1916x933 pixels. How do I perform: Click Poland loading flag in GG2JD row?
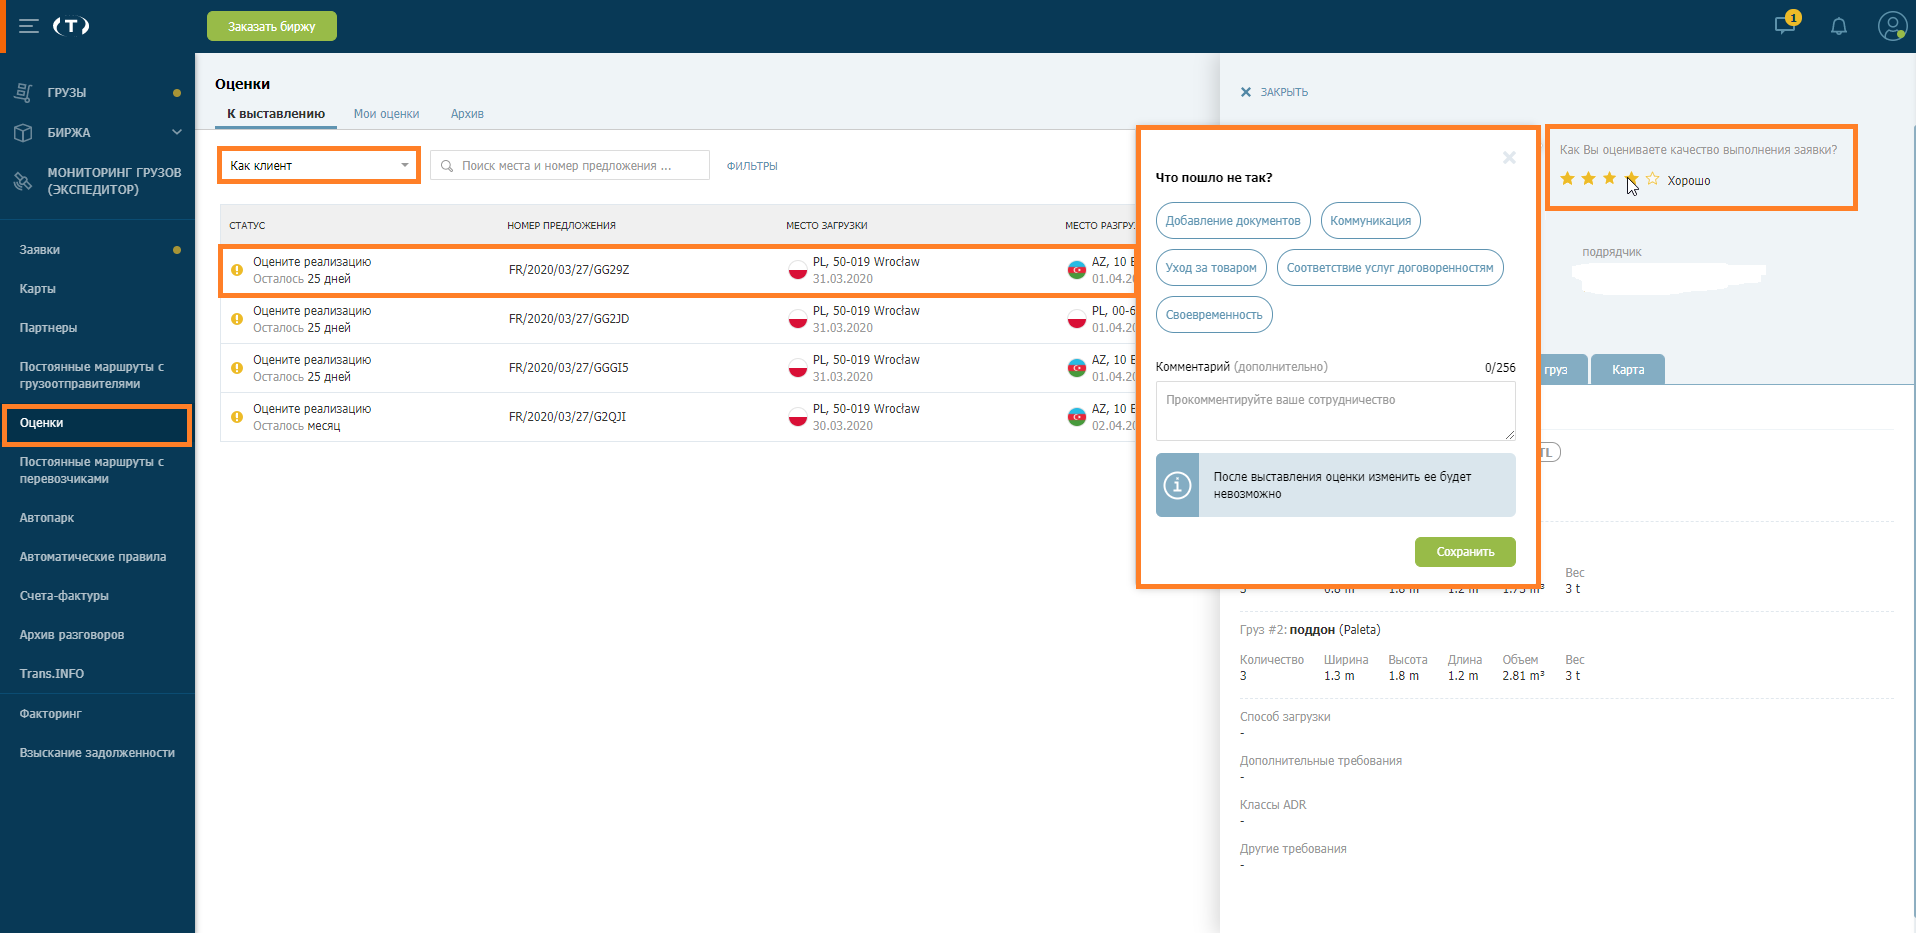(798, 319)
